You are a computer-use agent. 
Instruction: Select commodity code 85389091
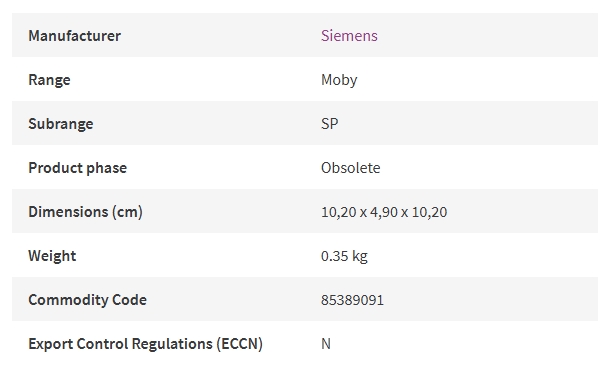(x=352, y=300)
